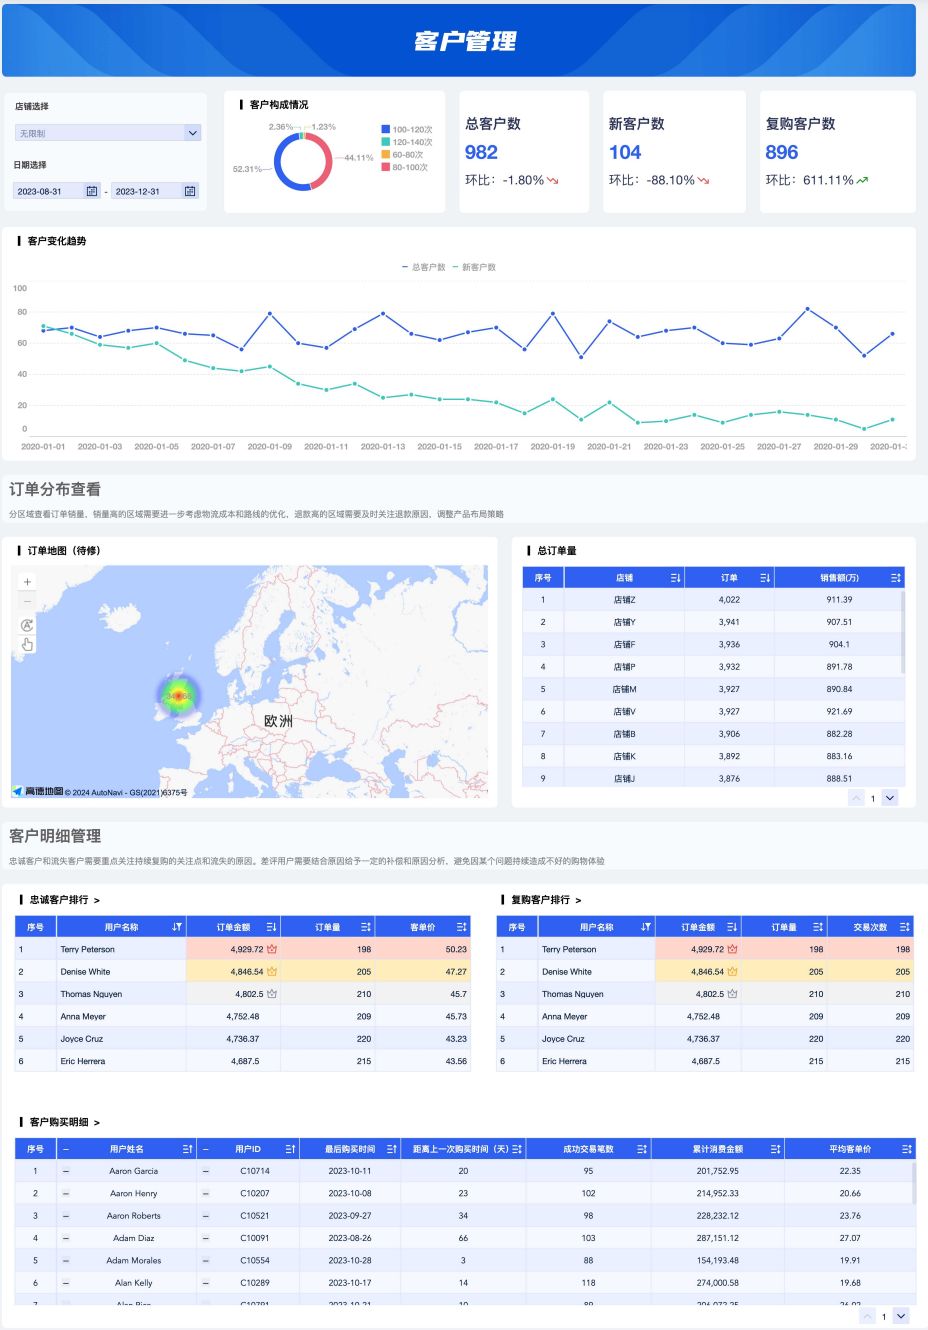Open calendar for start date 2023-08-31

(92, 191)
